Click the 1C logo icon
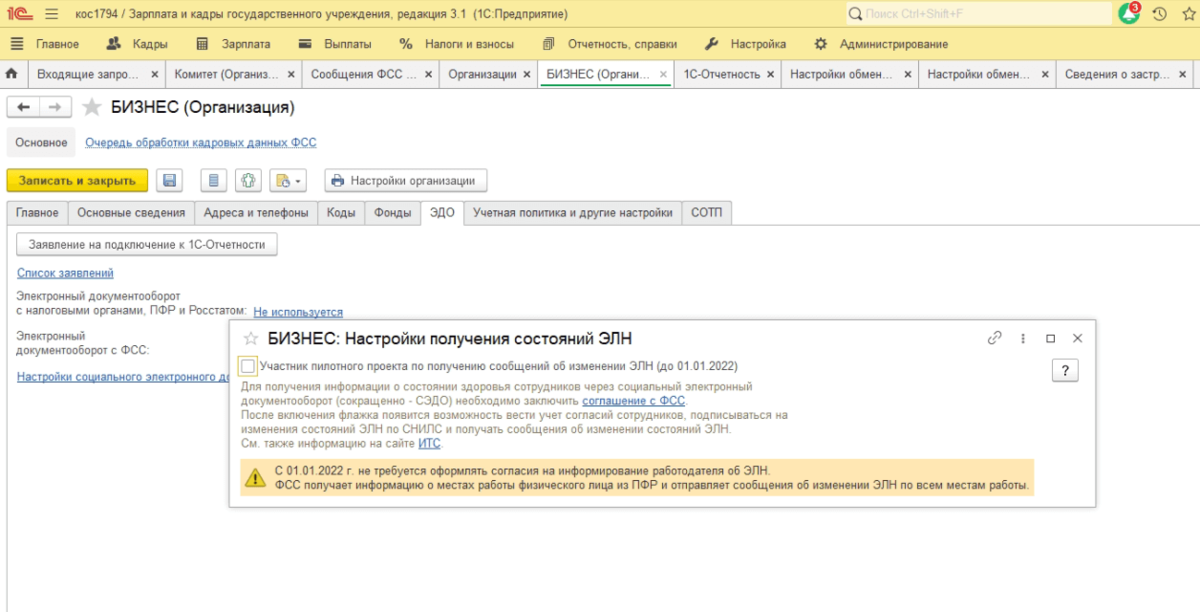Screen dimensions: 1200x612 pos(18,14)
